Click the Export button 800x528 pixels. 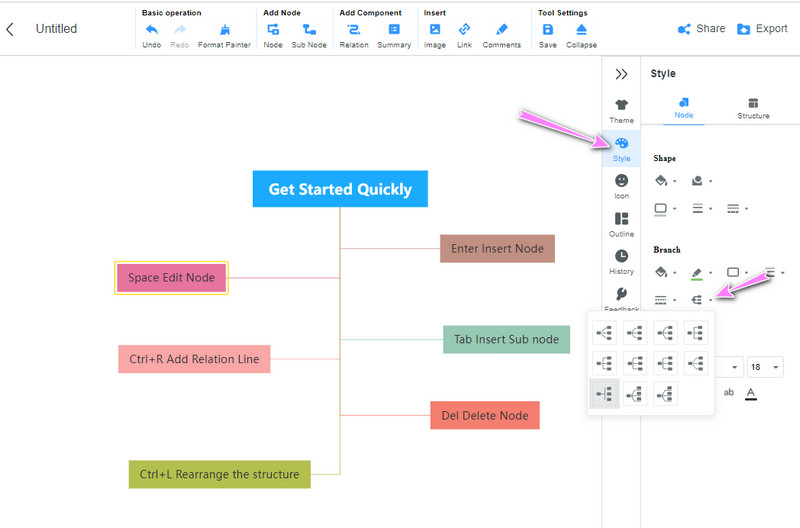762,29
